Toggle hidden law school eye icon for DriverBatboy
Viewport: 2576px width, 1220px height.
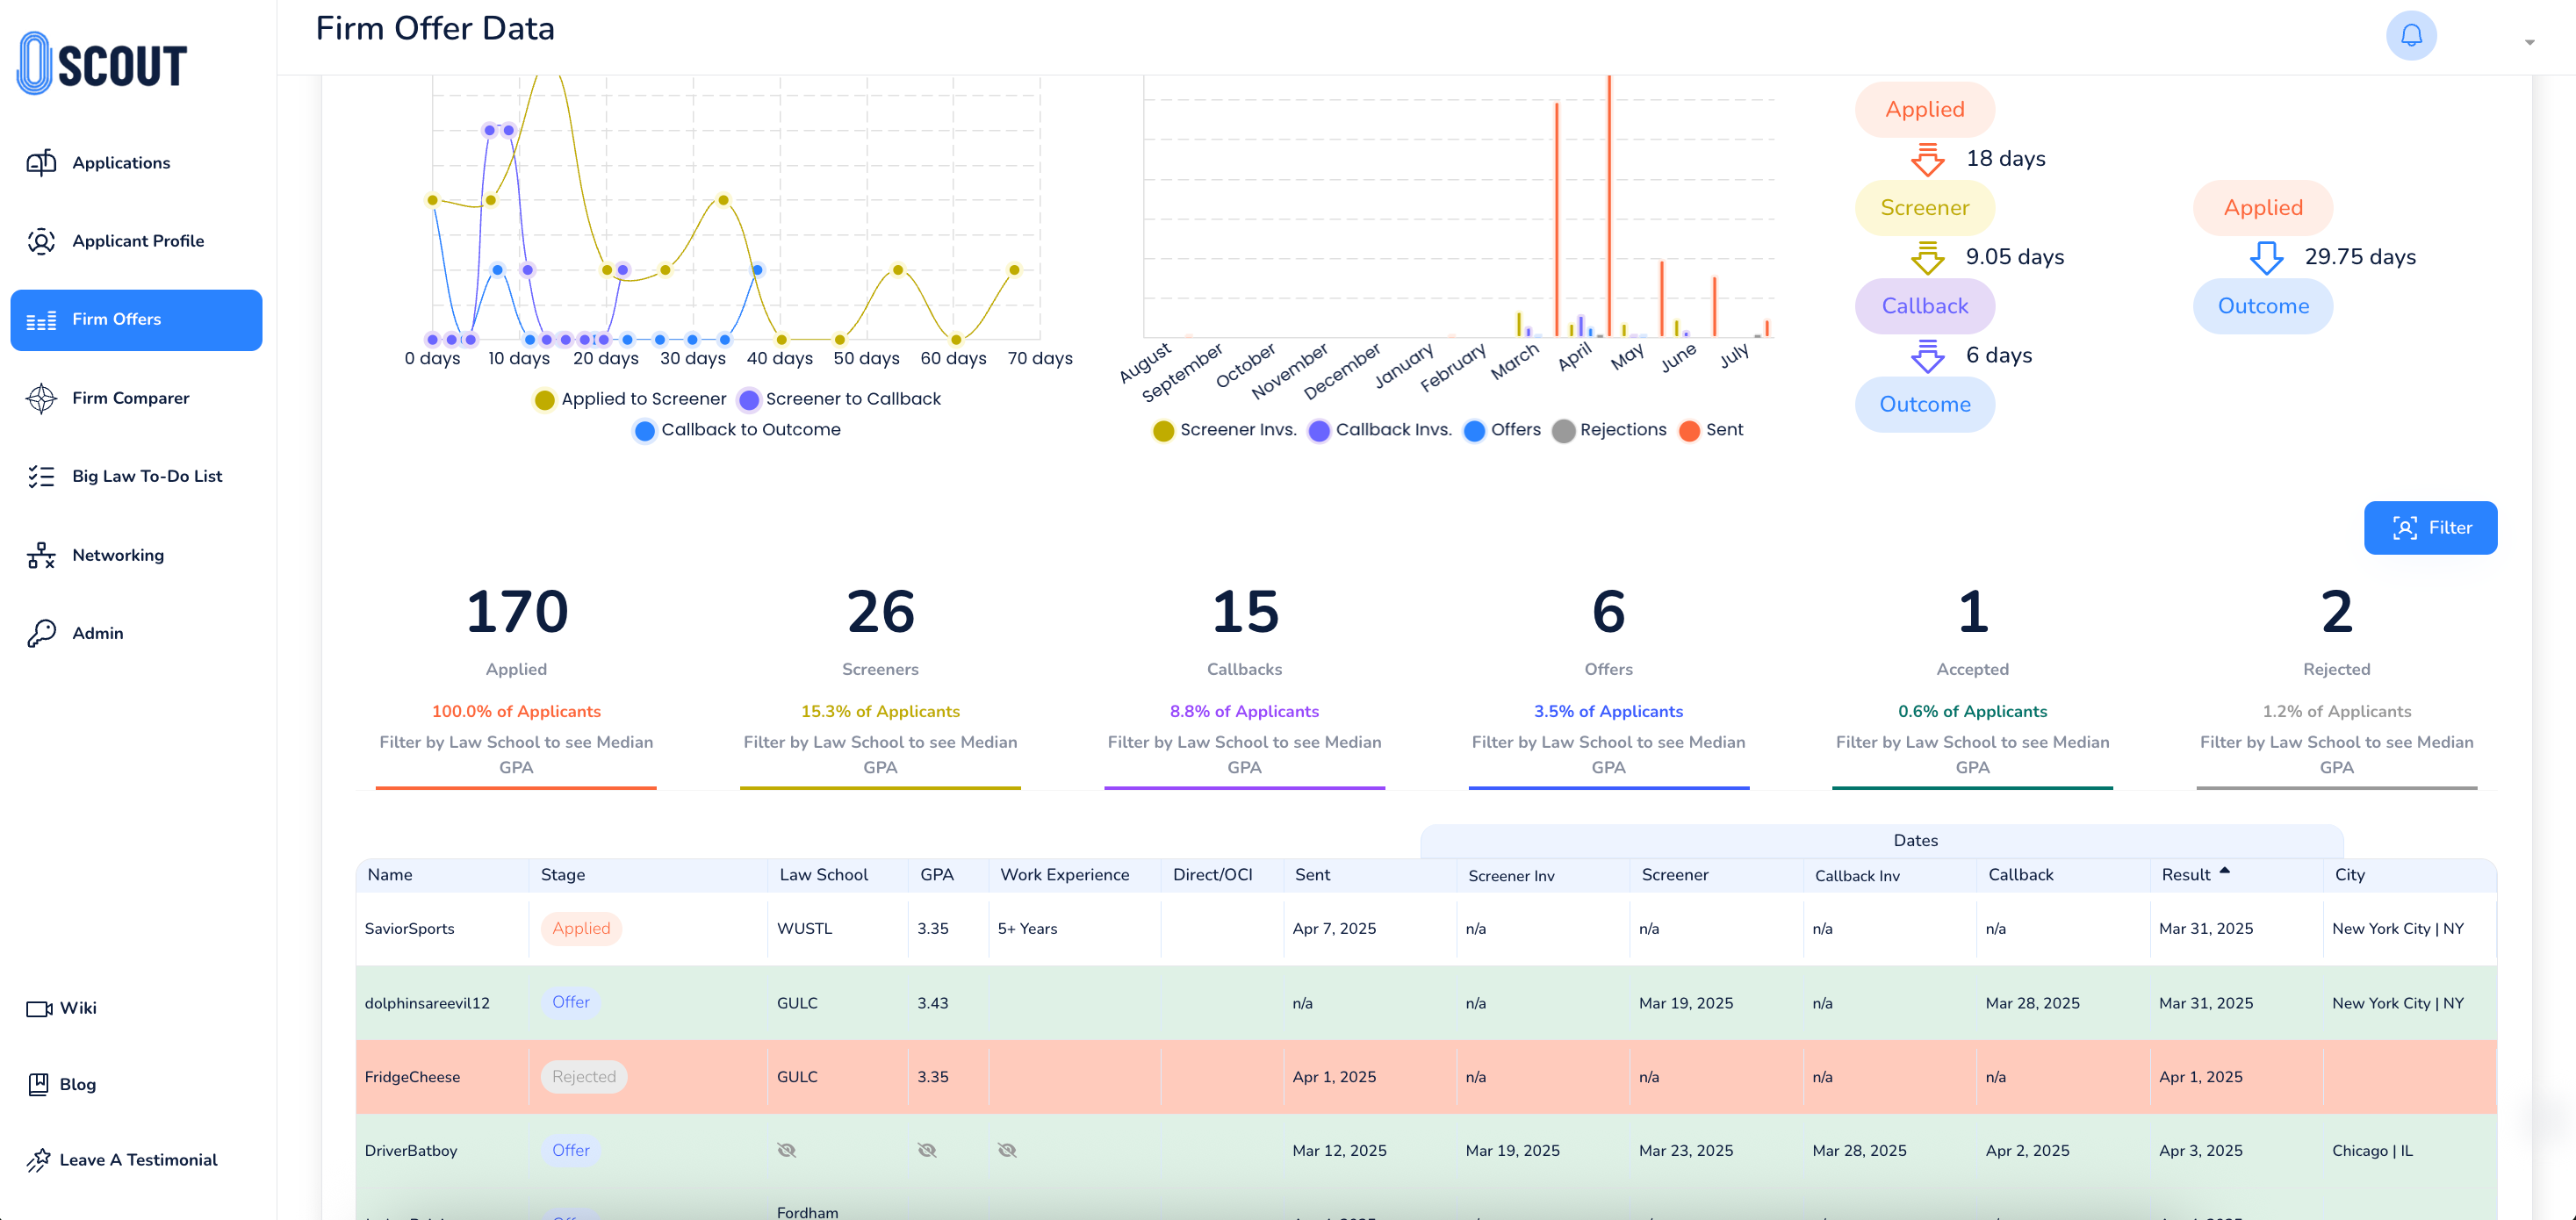787,1150
